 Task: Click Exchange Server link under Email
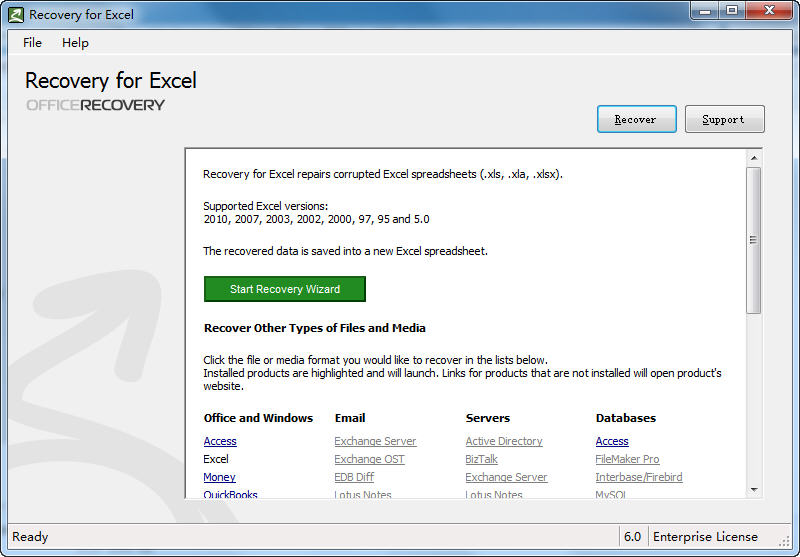(375, 441)
